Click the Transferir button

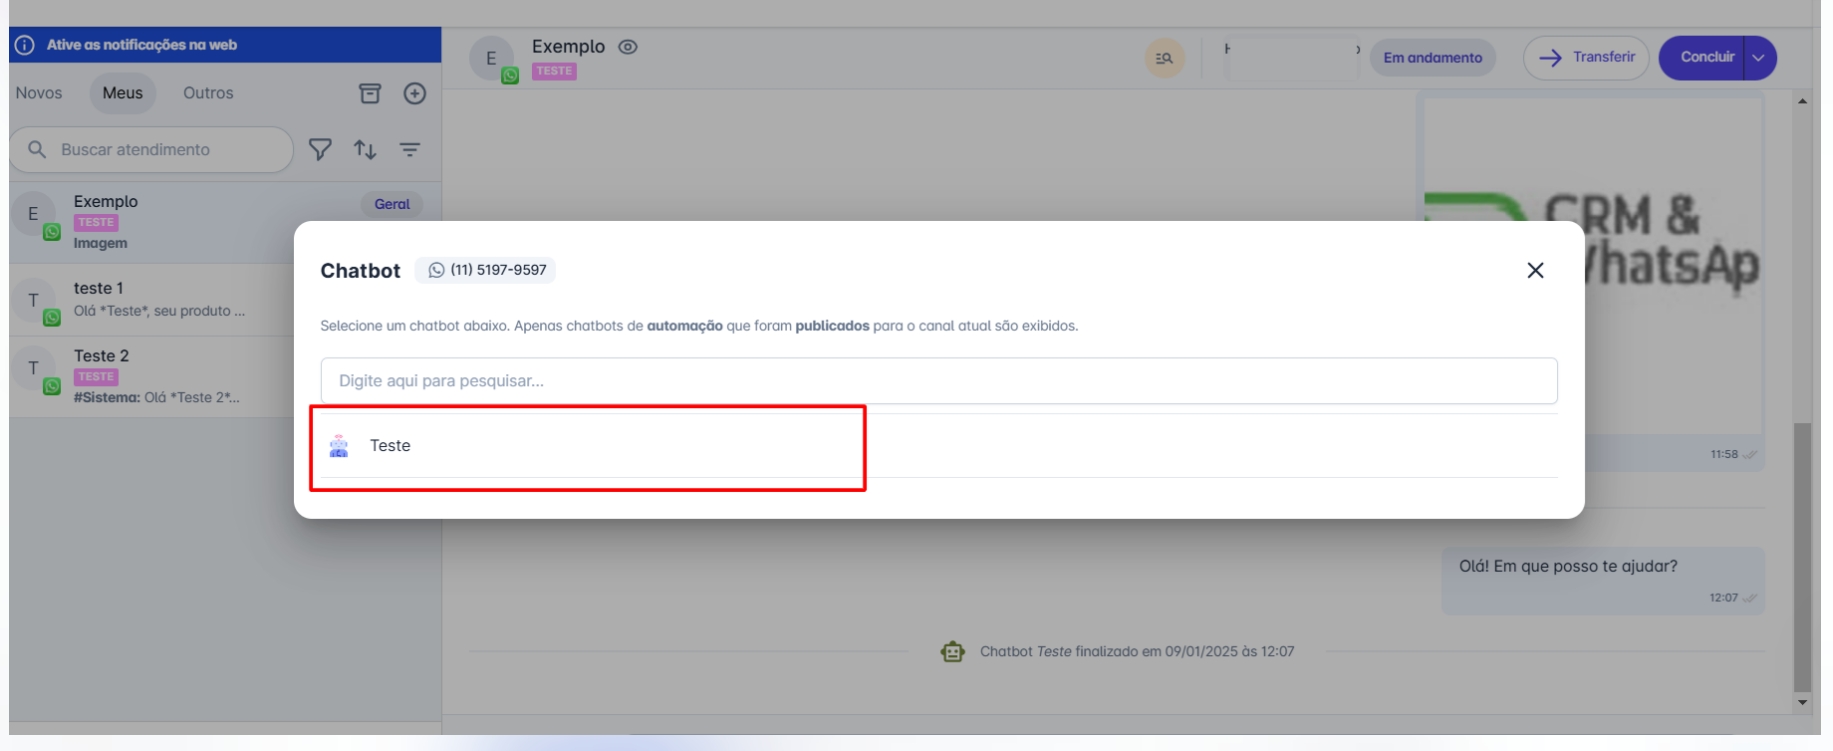[x=1586, y=58]
